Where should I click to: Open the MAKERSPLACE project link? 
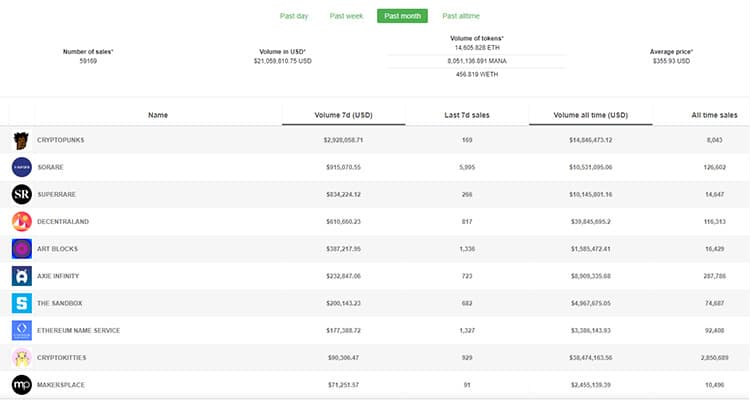61,385
